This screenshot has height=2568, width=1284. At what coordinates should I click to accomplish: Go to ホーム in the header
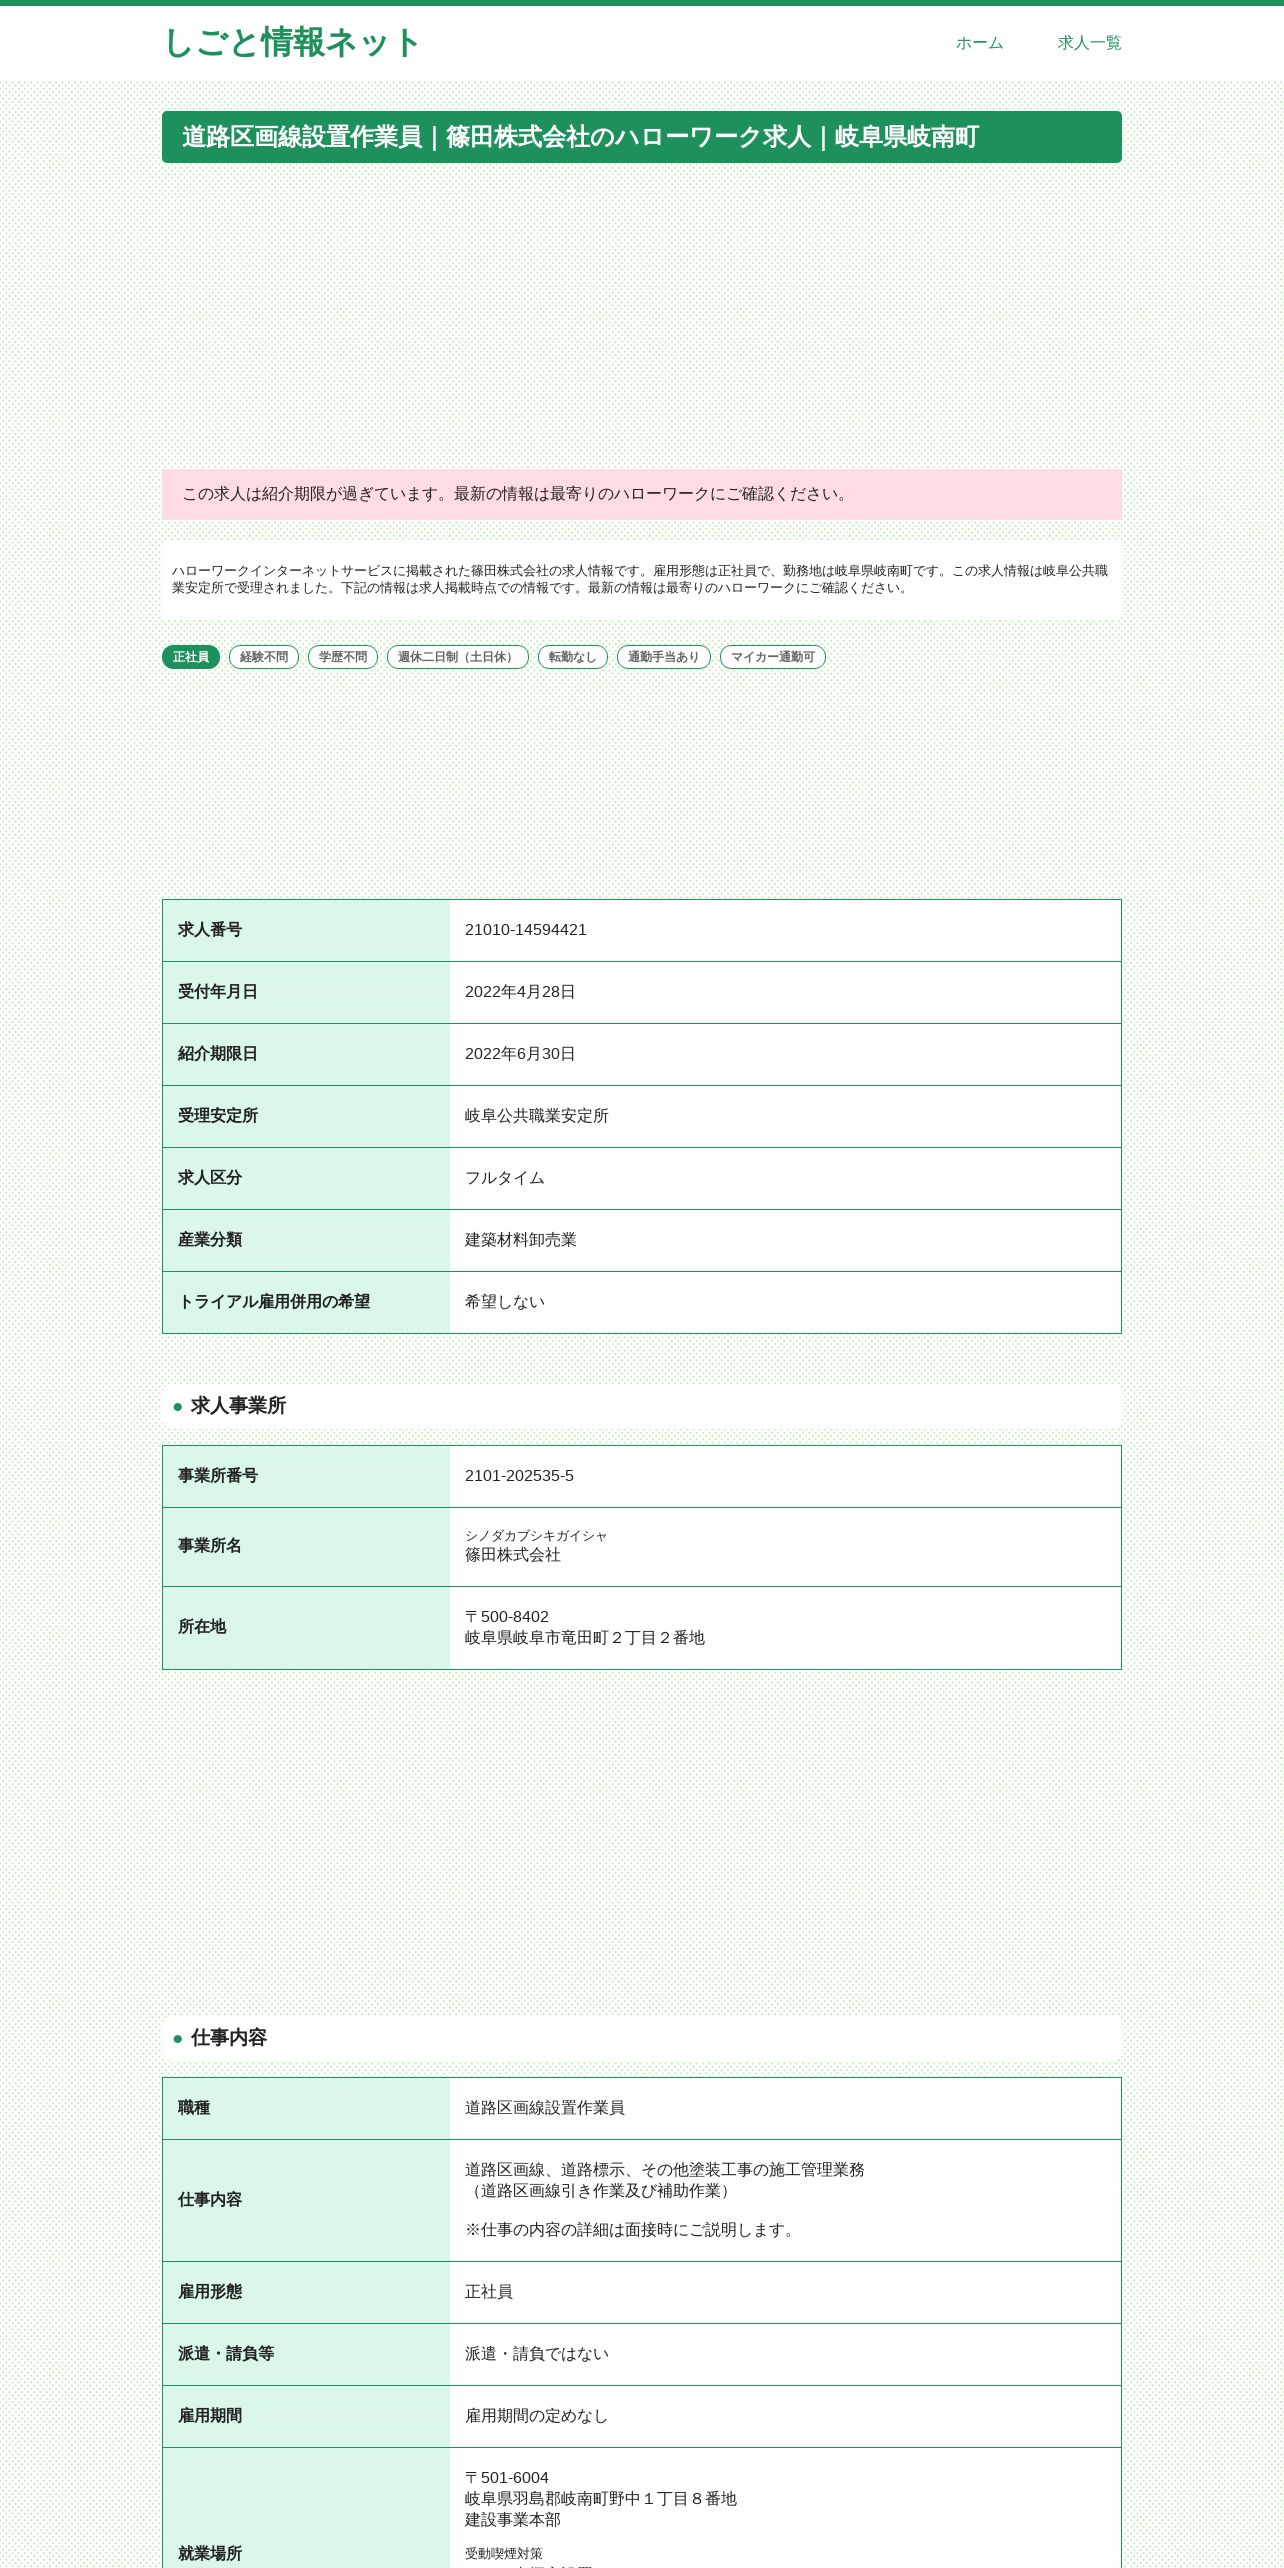pos(979,43)
